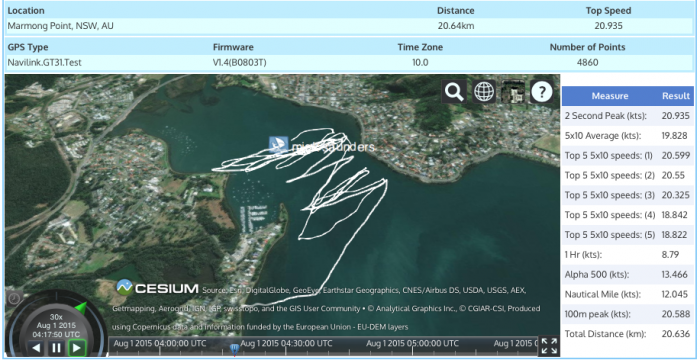
Task: Toggle fullscreen with the expand arrows icon
Action: coord(549,346)
